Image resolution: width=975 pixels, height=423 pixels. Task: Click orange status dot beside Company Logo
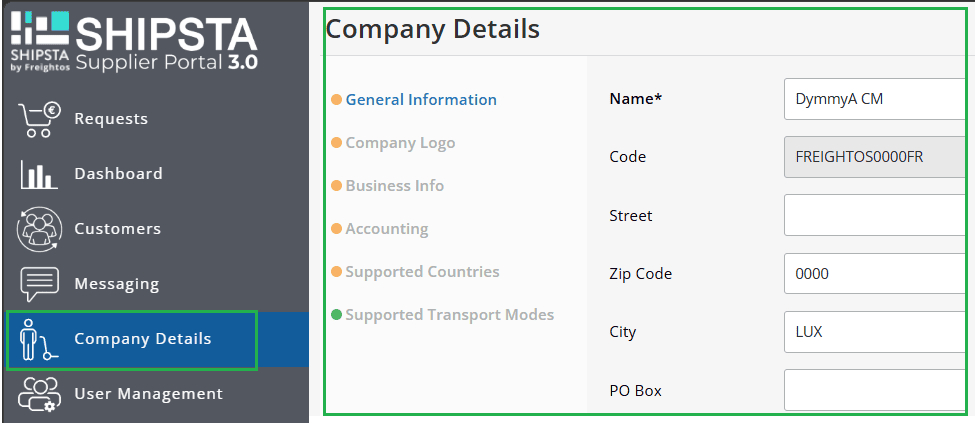pos(336,143)
